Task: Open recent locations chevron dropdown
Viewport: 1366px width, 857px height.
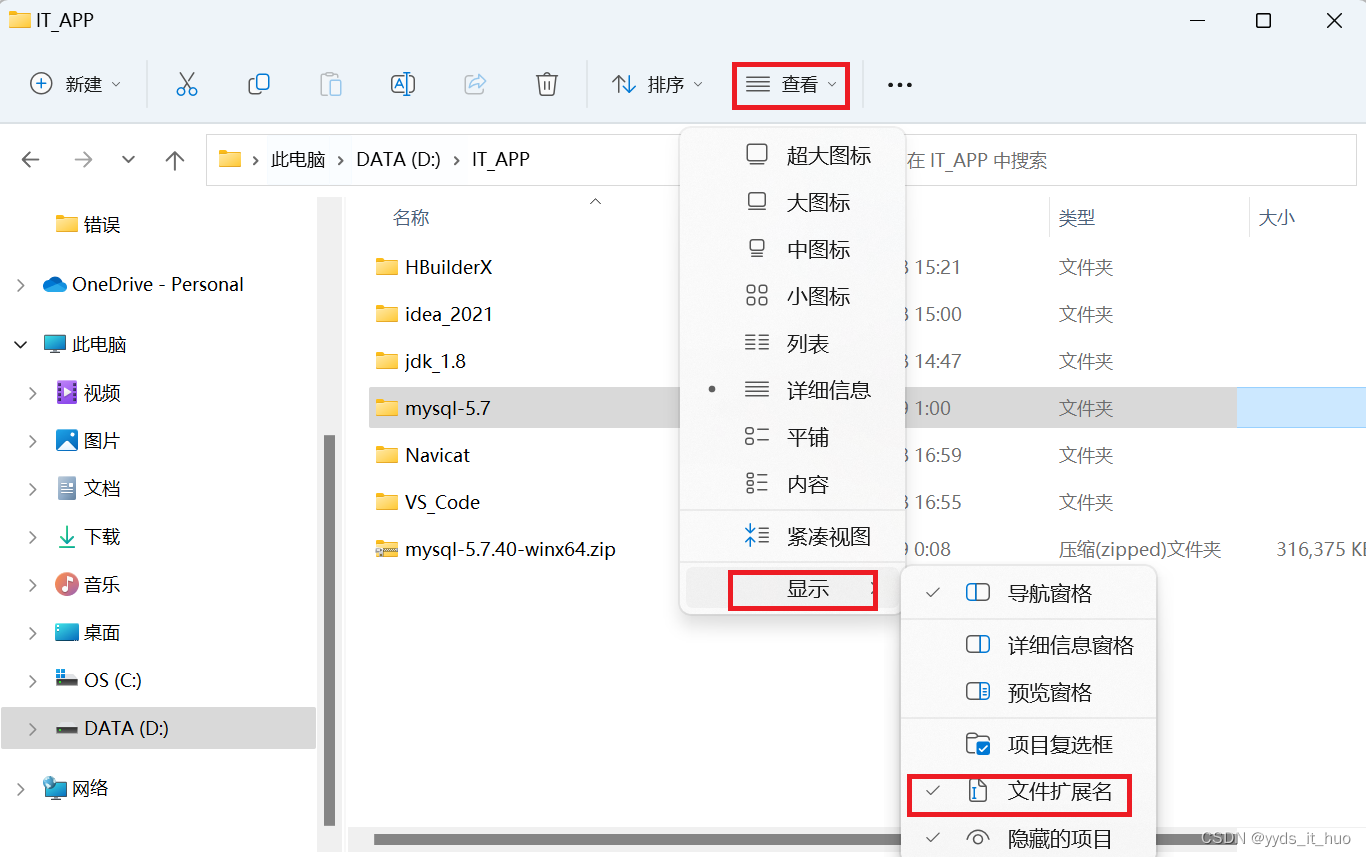Action: pyautogui.click(x=128, y=159)
